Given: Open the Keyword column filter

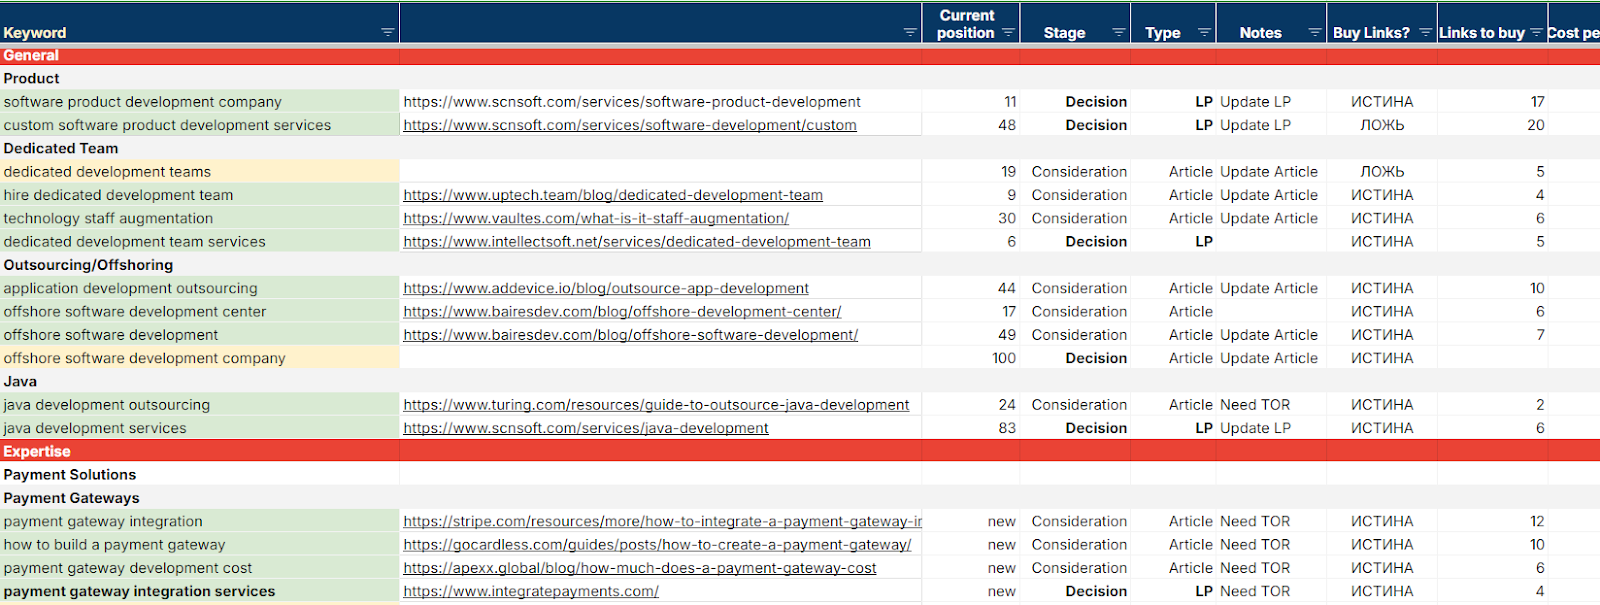Looking at the screenshot, I should click(387, 33).
